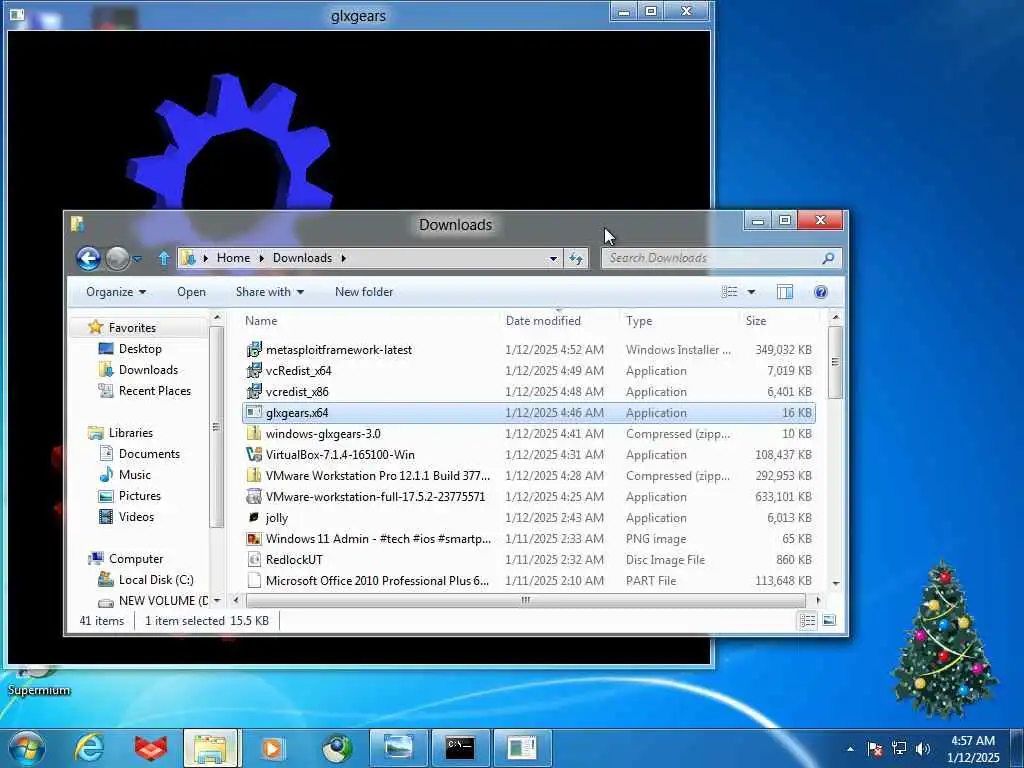1024x768 pixels.
Task: Select the Favorites group in the sidebar
Action: coord(132,328)
